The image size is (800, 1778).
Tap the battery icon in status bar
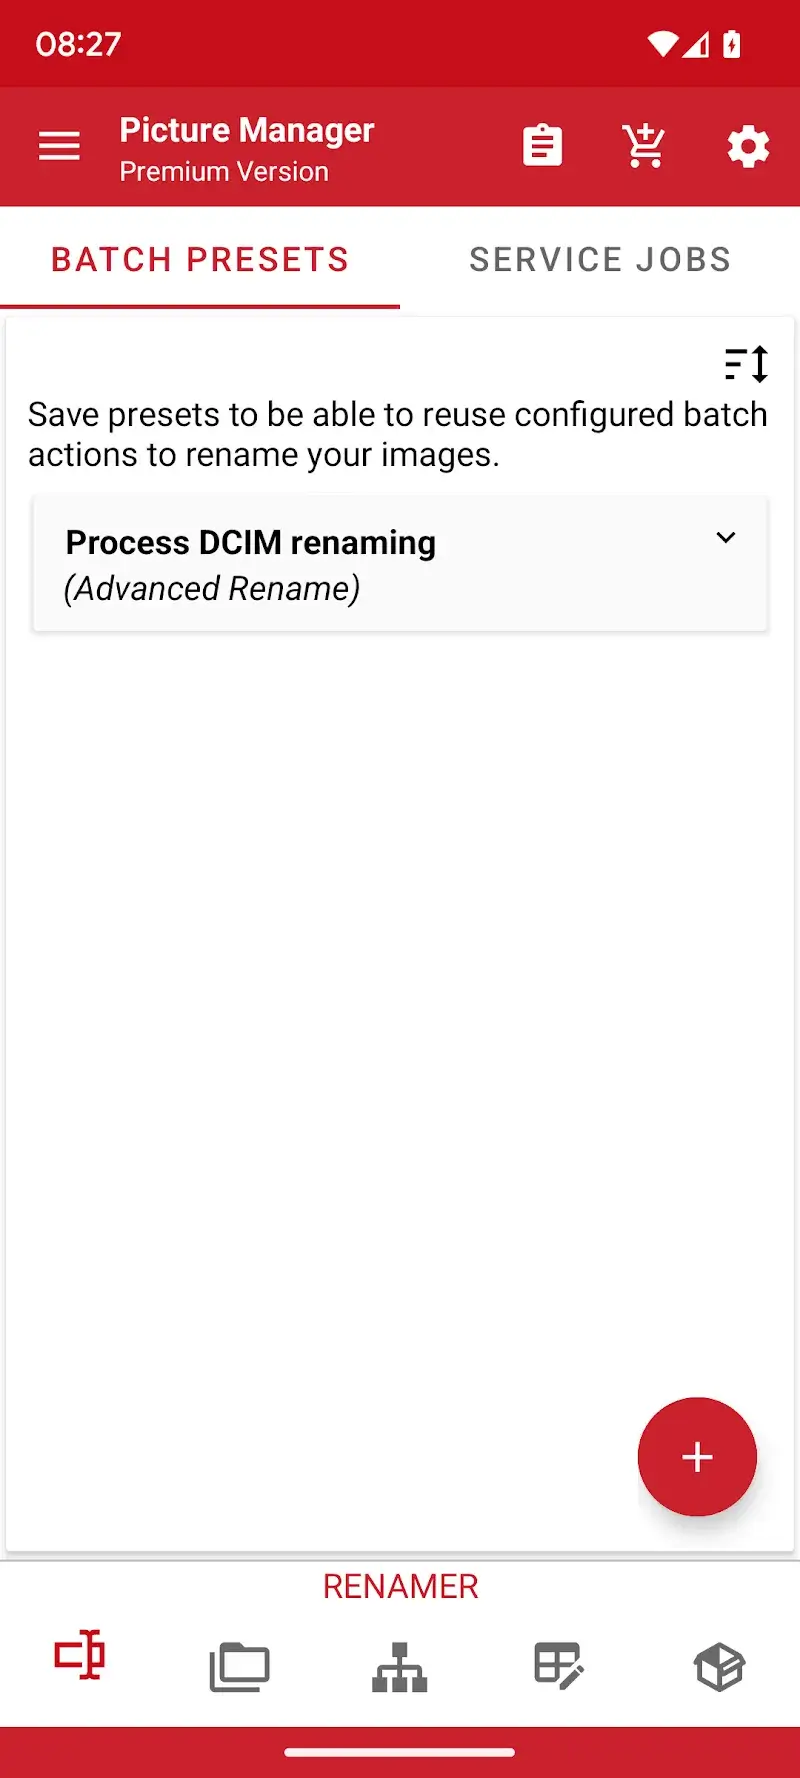click(x=732, y=45)
